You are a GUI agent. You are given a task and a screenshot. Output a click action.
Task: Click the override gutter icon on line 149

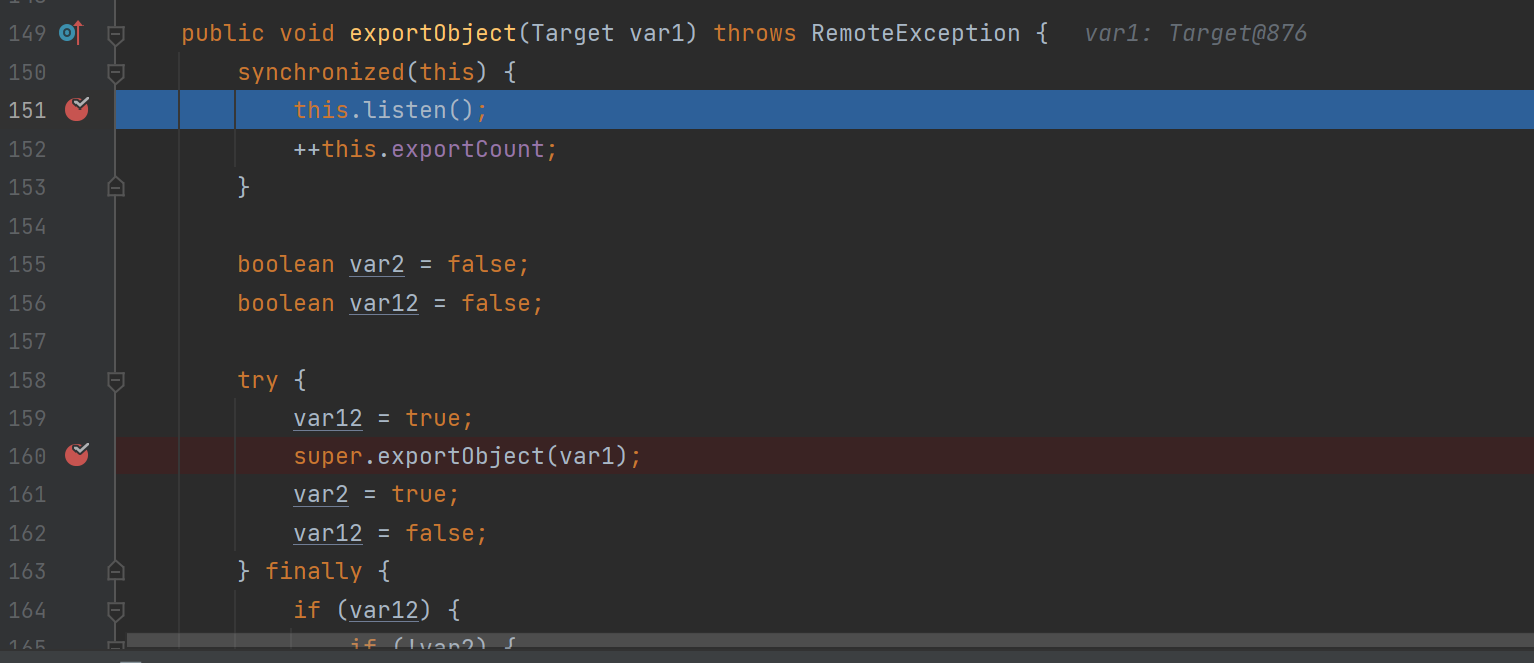(70, 33)
